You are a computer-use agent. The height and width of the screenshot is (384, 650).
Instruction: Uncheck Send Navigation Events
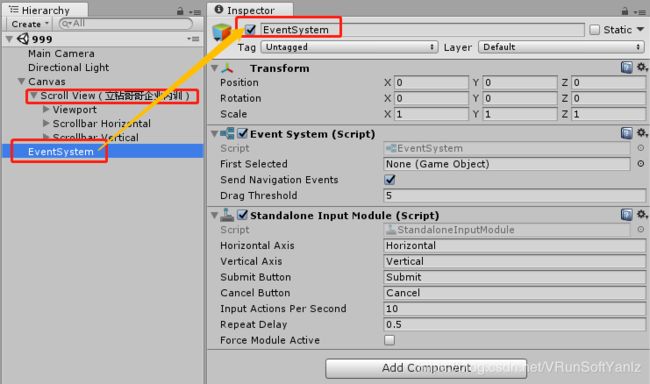pyautogui.click(x=390, y=180)
